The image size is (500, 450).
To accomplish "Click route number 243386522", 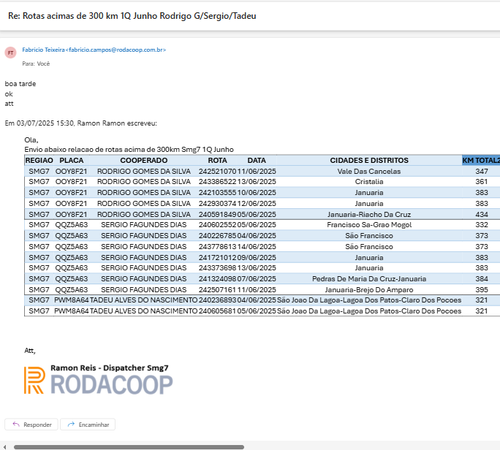I will pyautogui.click(x=217, y=182).
